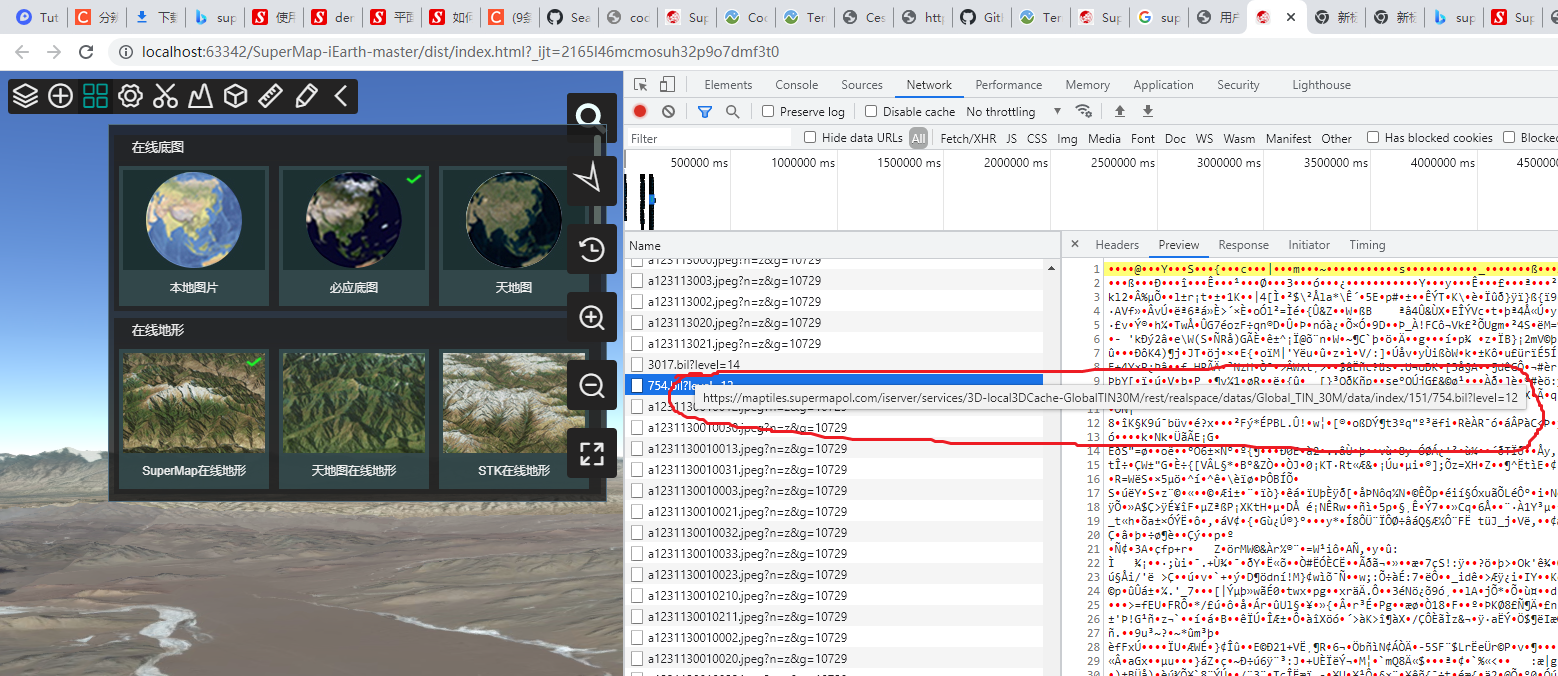Click the red record network log button
The width and height of the screenshot is (1558, 676).
640,112
